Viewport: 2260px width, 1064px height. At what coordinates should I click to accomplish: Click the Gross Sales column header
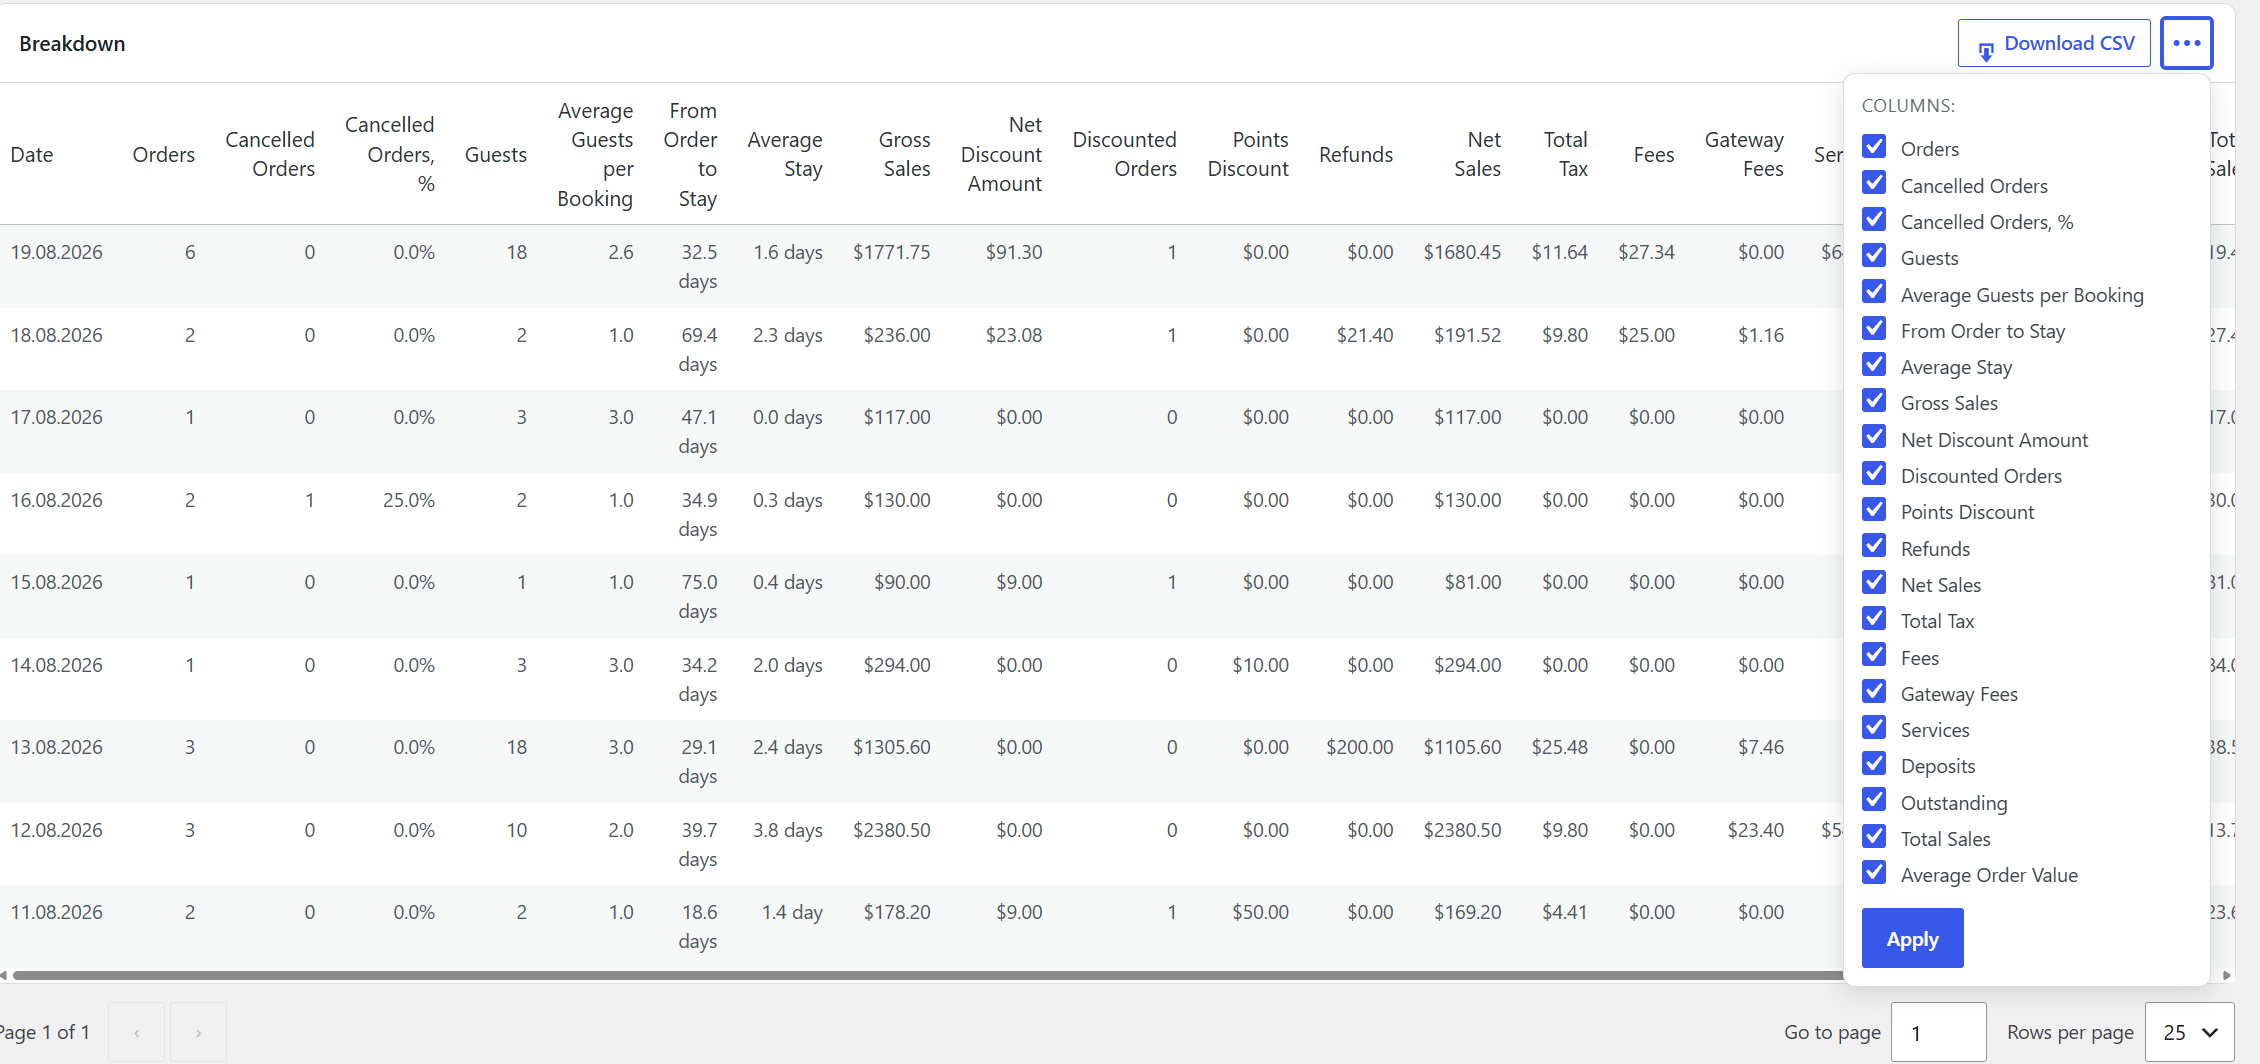click(905, 155)
